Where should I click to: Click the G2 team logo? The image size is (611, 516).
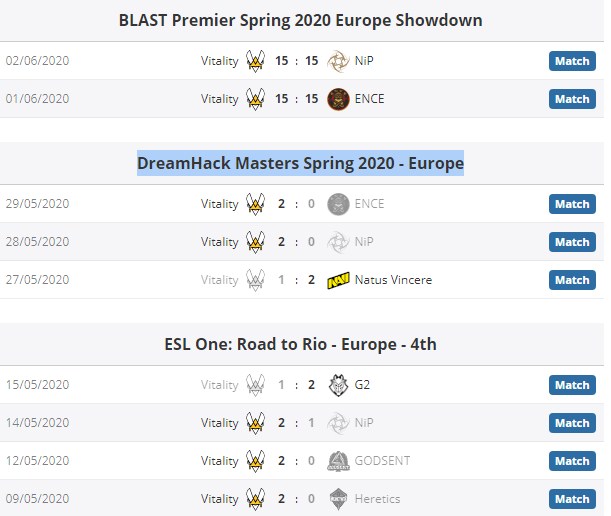[x=338, y=385]
